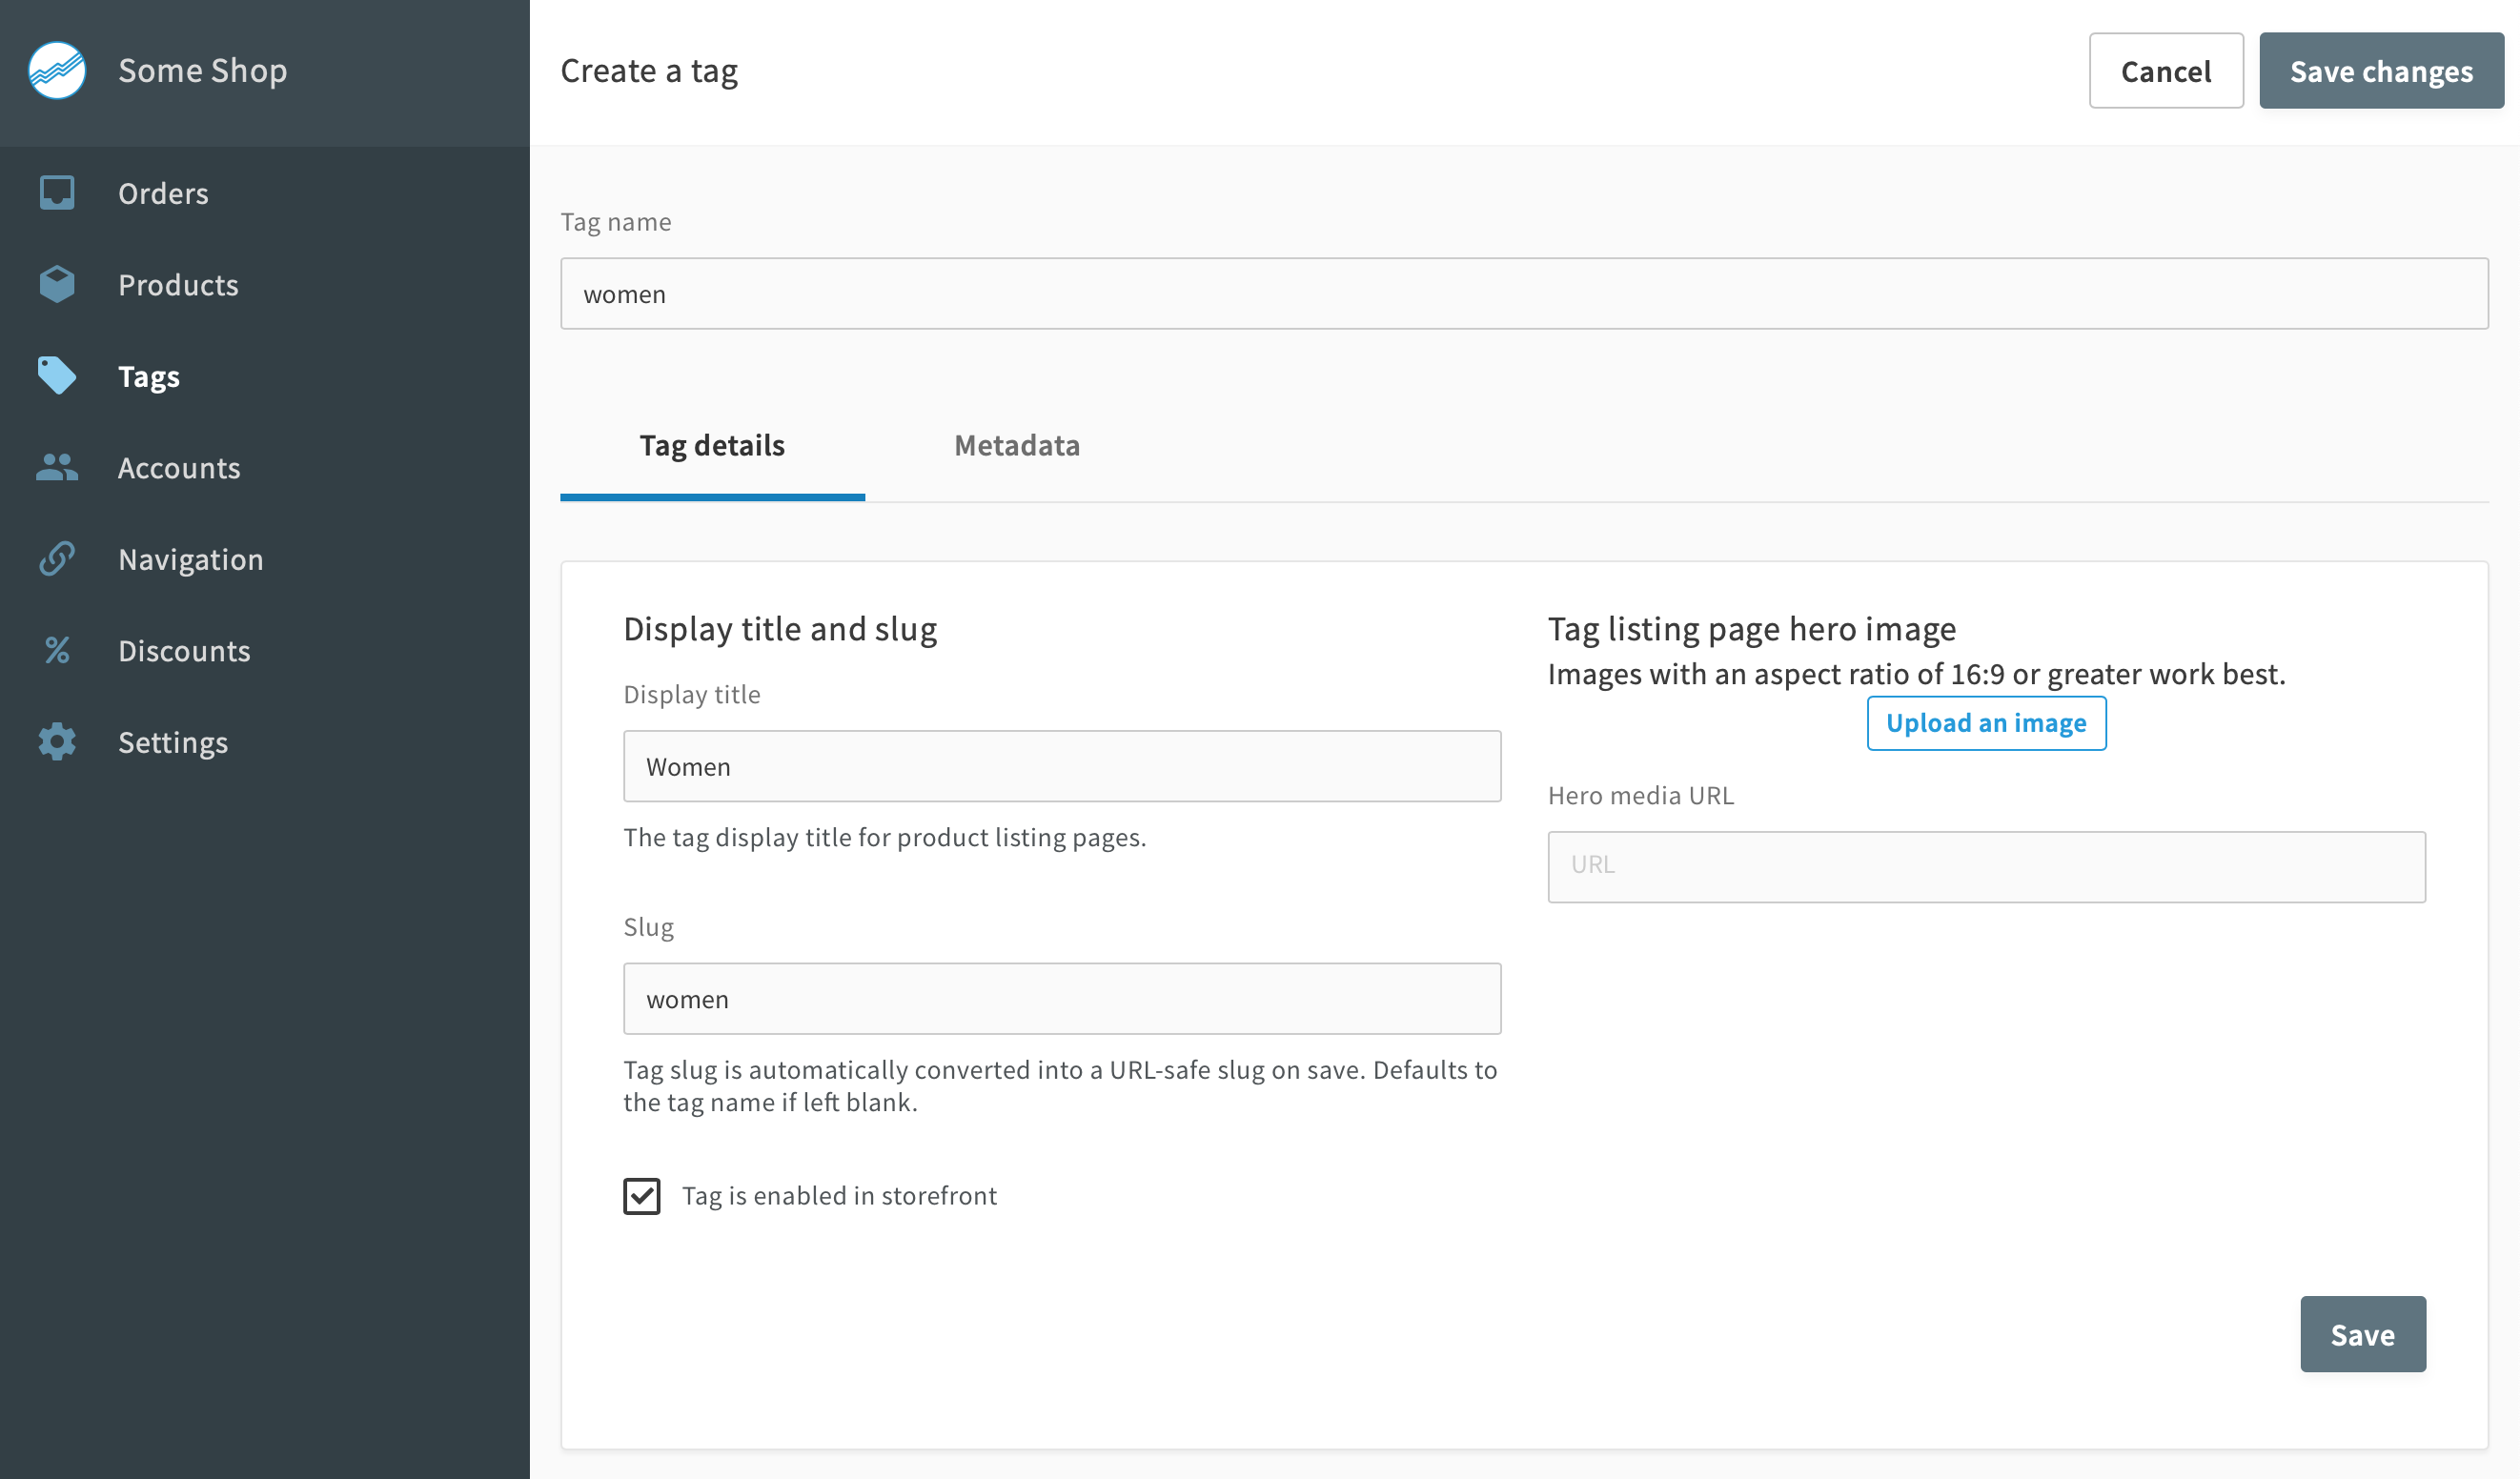This screenshot has height=1479, width=2520.
Task: Click into the Display title field
Action: (1061, 767)
